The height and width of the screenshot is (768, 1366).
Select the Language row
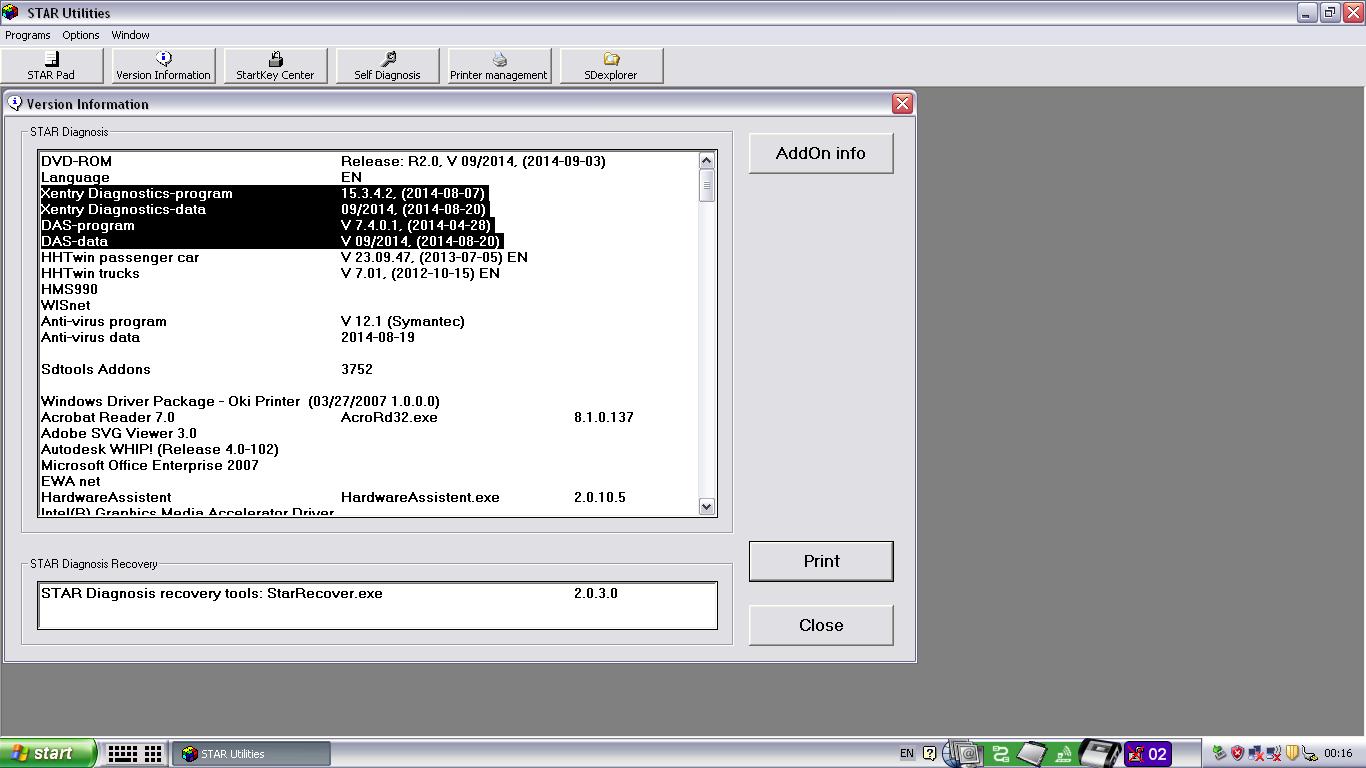tap(368, 177)
